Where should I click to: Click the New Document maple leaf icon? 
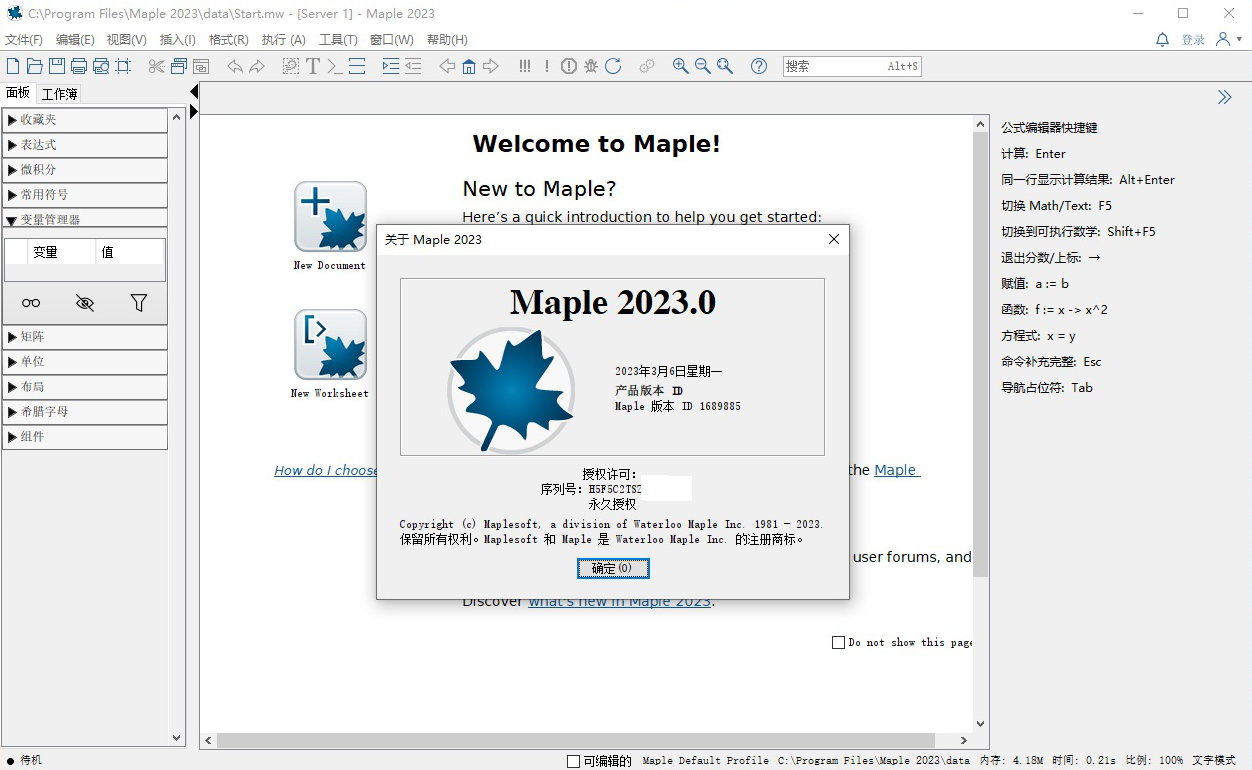pyautogui.click(x=330, y=217)
